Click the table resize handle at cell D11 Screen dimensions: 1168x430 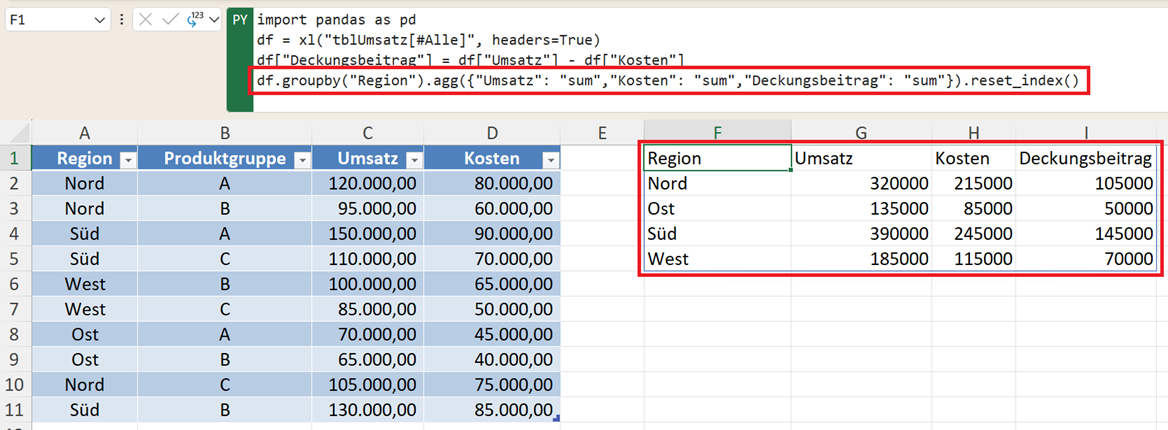point(556,418)
